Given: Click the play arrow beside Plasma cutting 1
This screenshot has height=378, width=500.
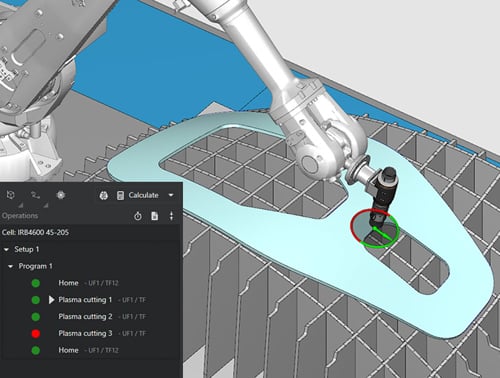Looking at the screenshot, I should tap(52, 300).
